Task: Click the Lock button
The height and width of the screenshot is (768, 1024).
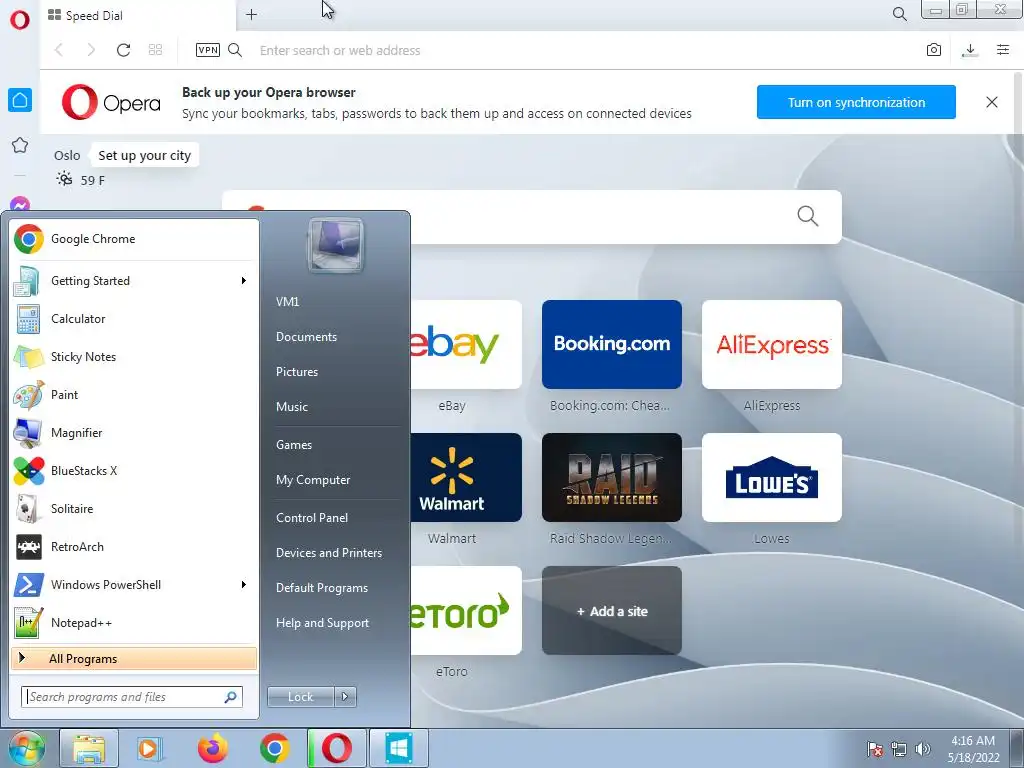Action: pos(300,697)
